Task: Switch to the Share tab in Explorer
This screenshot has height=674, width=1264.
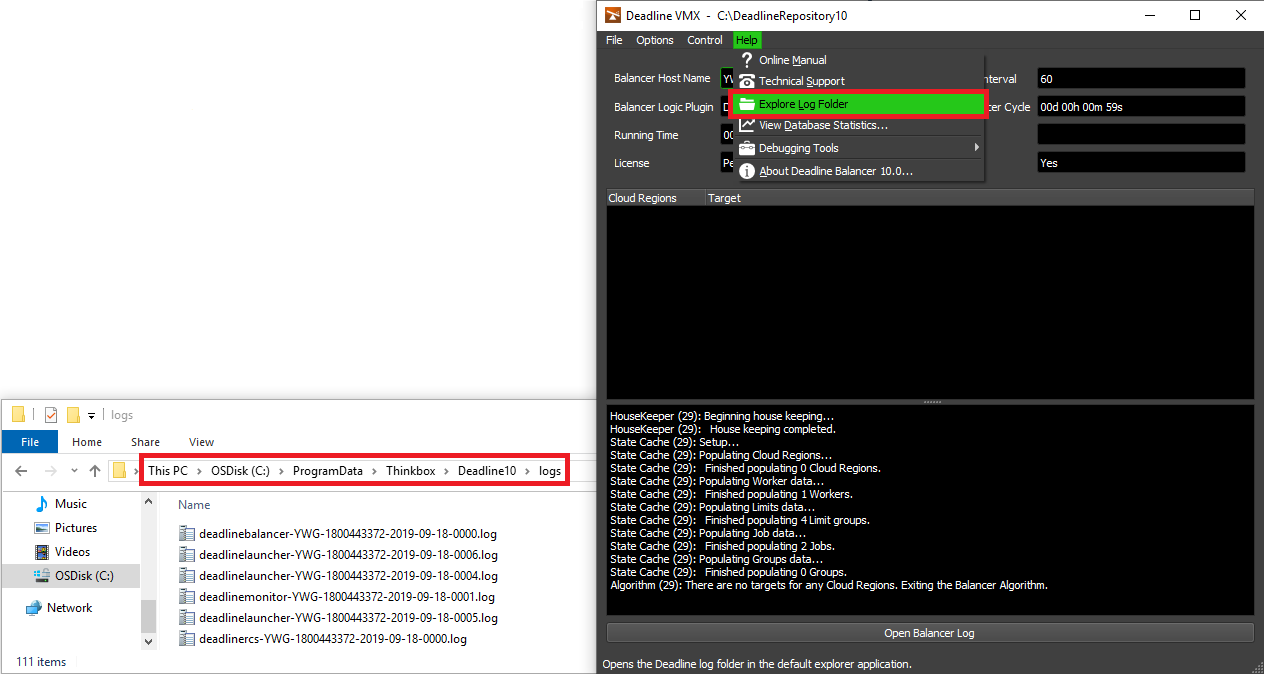Action: point(145,442)
